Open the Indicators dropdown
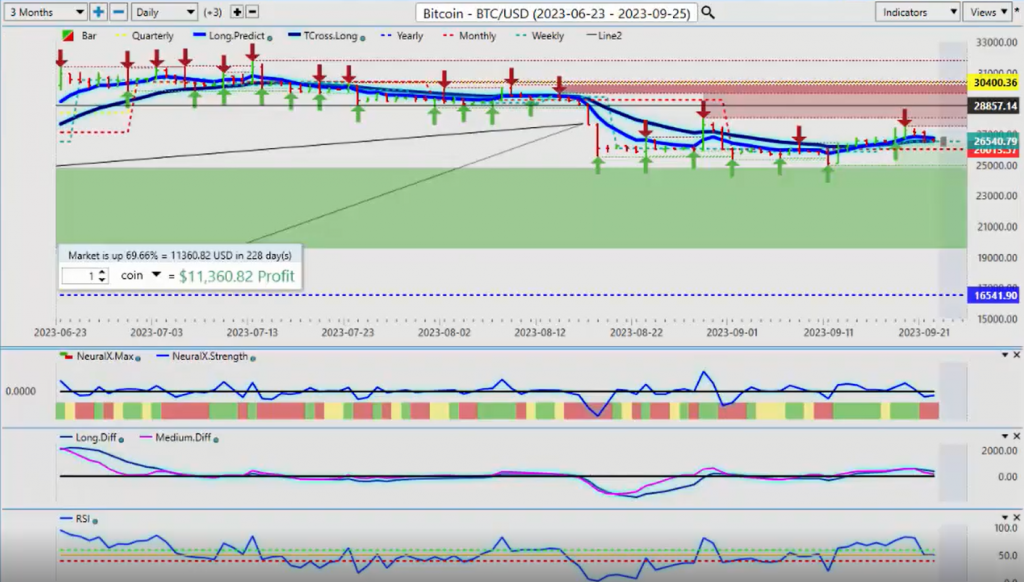 (x=917, y=12)
